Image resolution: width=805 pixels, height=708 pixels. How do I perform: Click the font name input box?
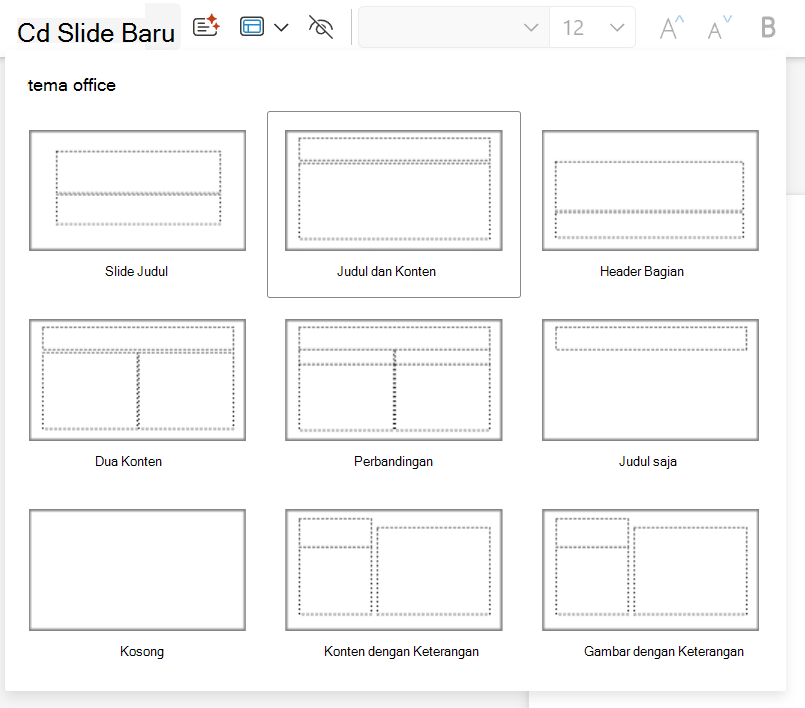click(x=454, y=27)
